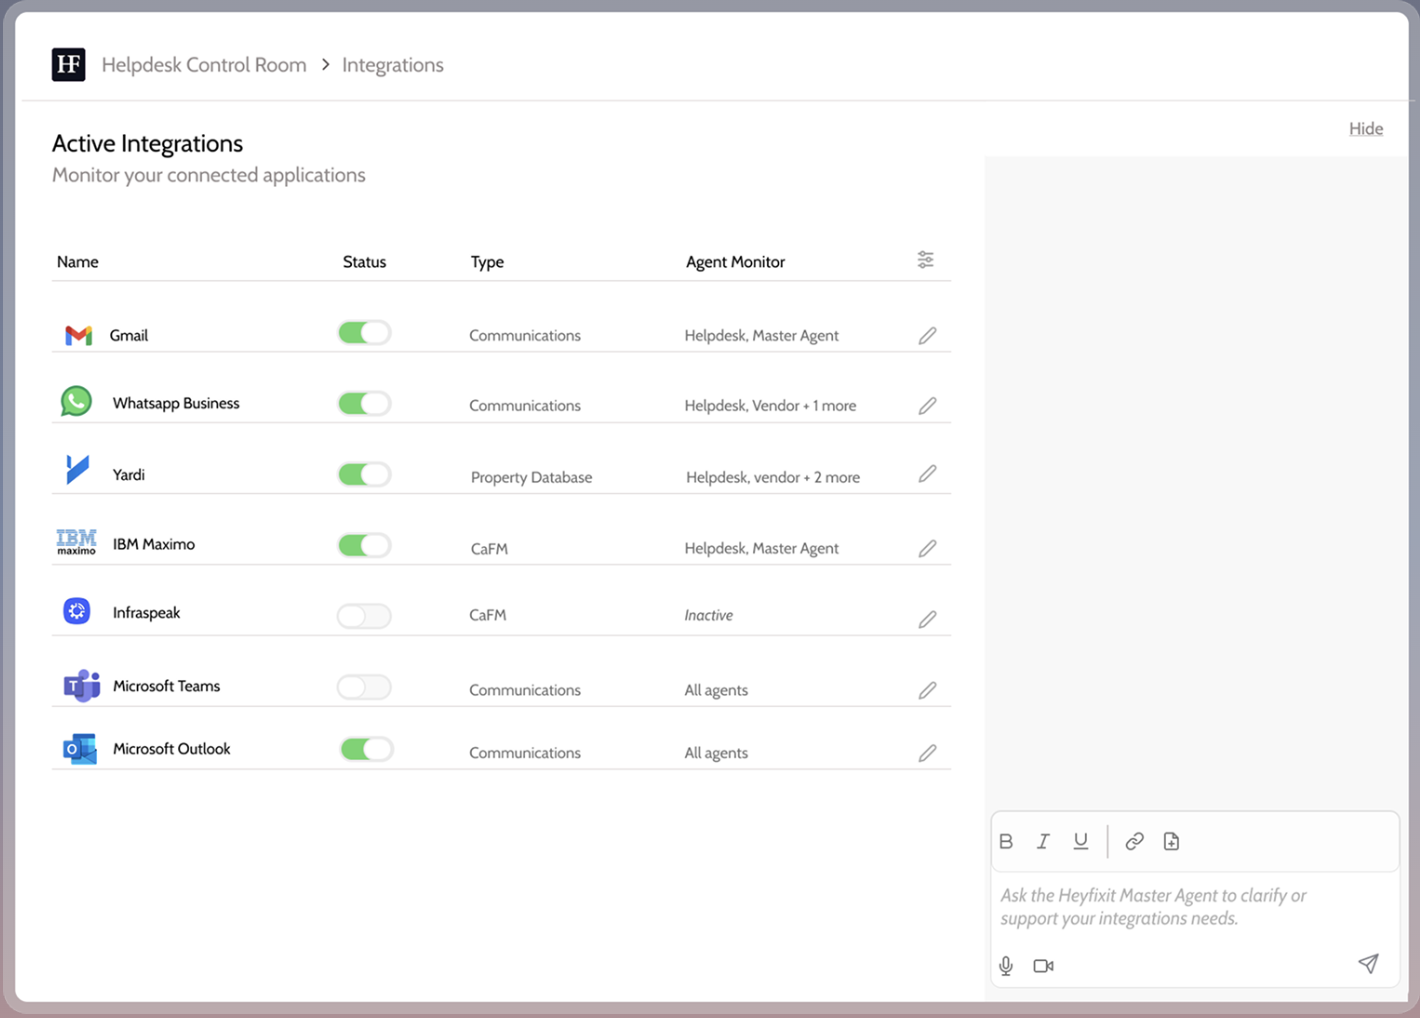Edit the Microsoft Teams integration

click(928, 690)
